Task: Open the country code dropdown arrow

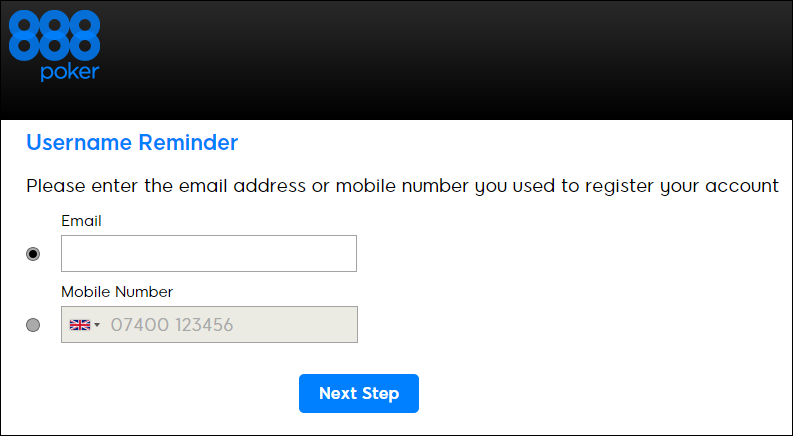Action: (97, 326)
